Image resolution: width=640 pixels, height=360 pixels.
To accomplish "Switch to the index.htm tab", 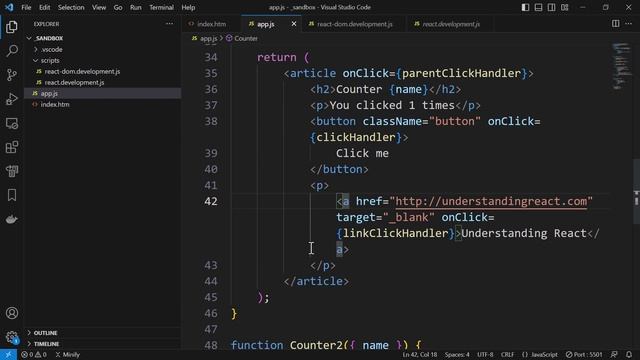I will (x=211, y=24).
